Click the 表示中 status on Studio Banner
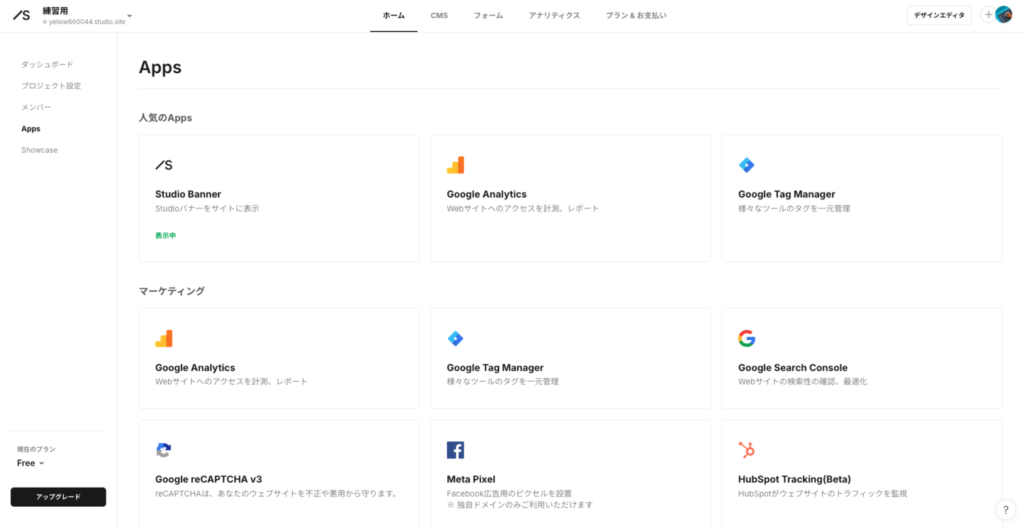Viewport: 1024px width, 528px height. (166, 236)
